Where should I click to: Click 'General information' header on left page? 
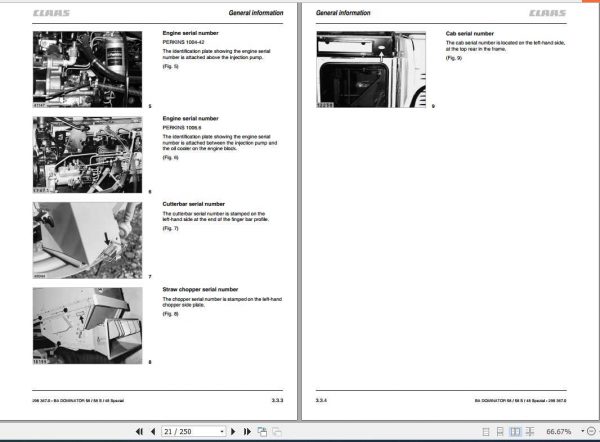[x=256, y=13]
